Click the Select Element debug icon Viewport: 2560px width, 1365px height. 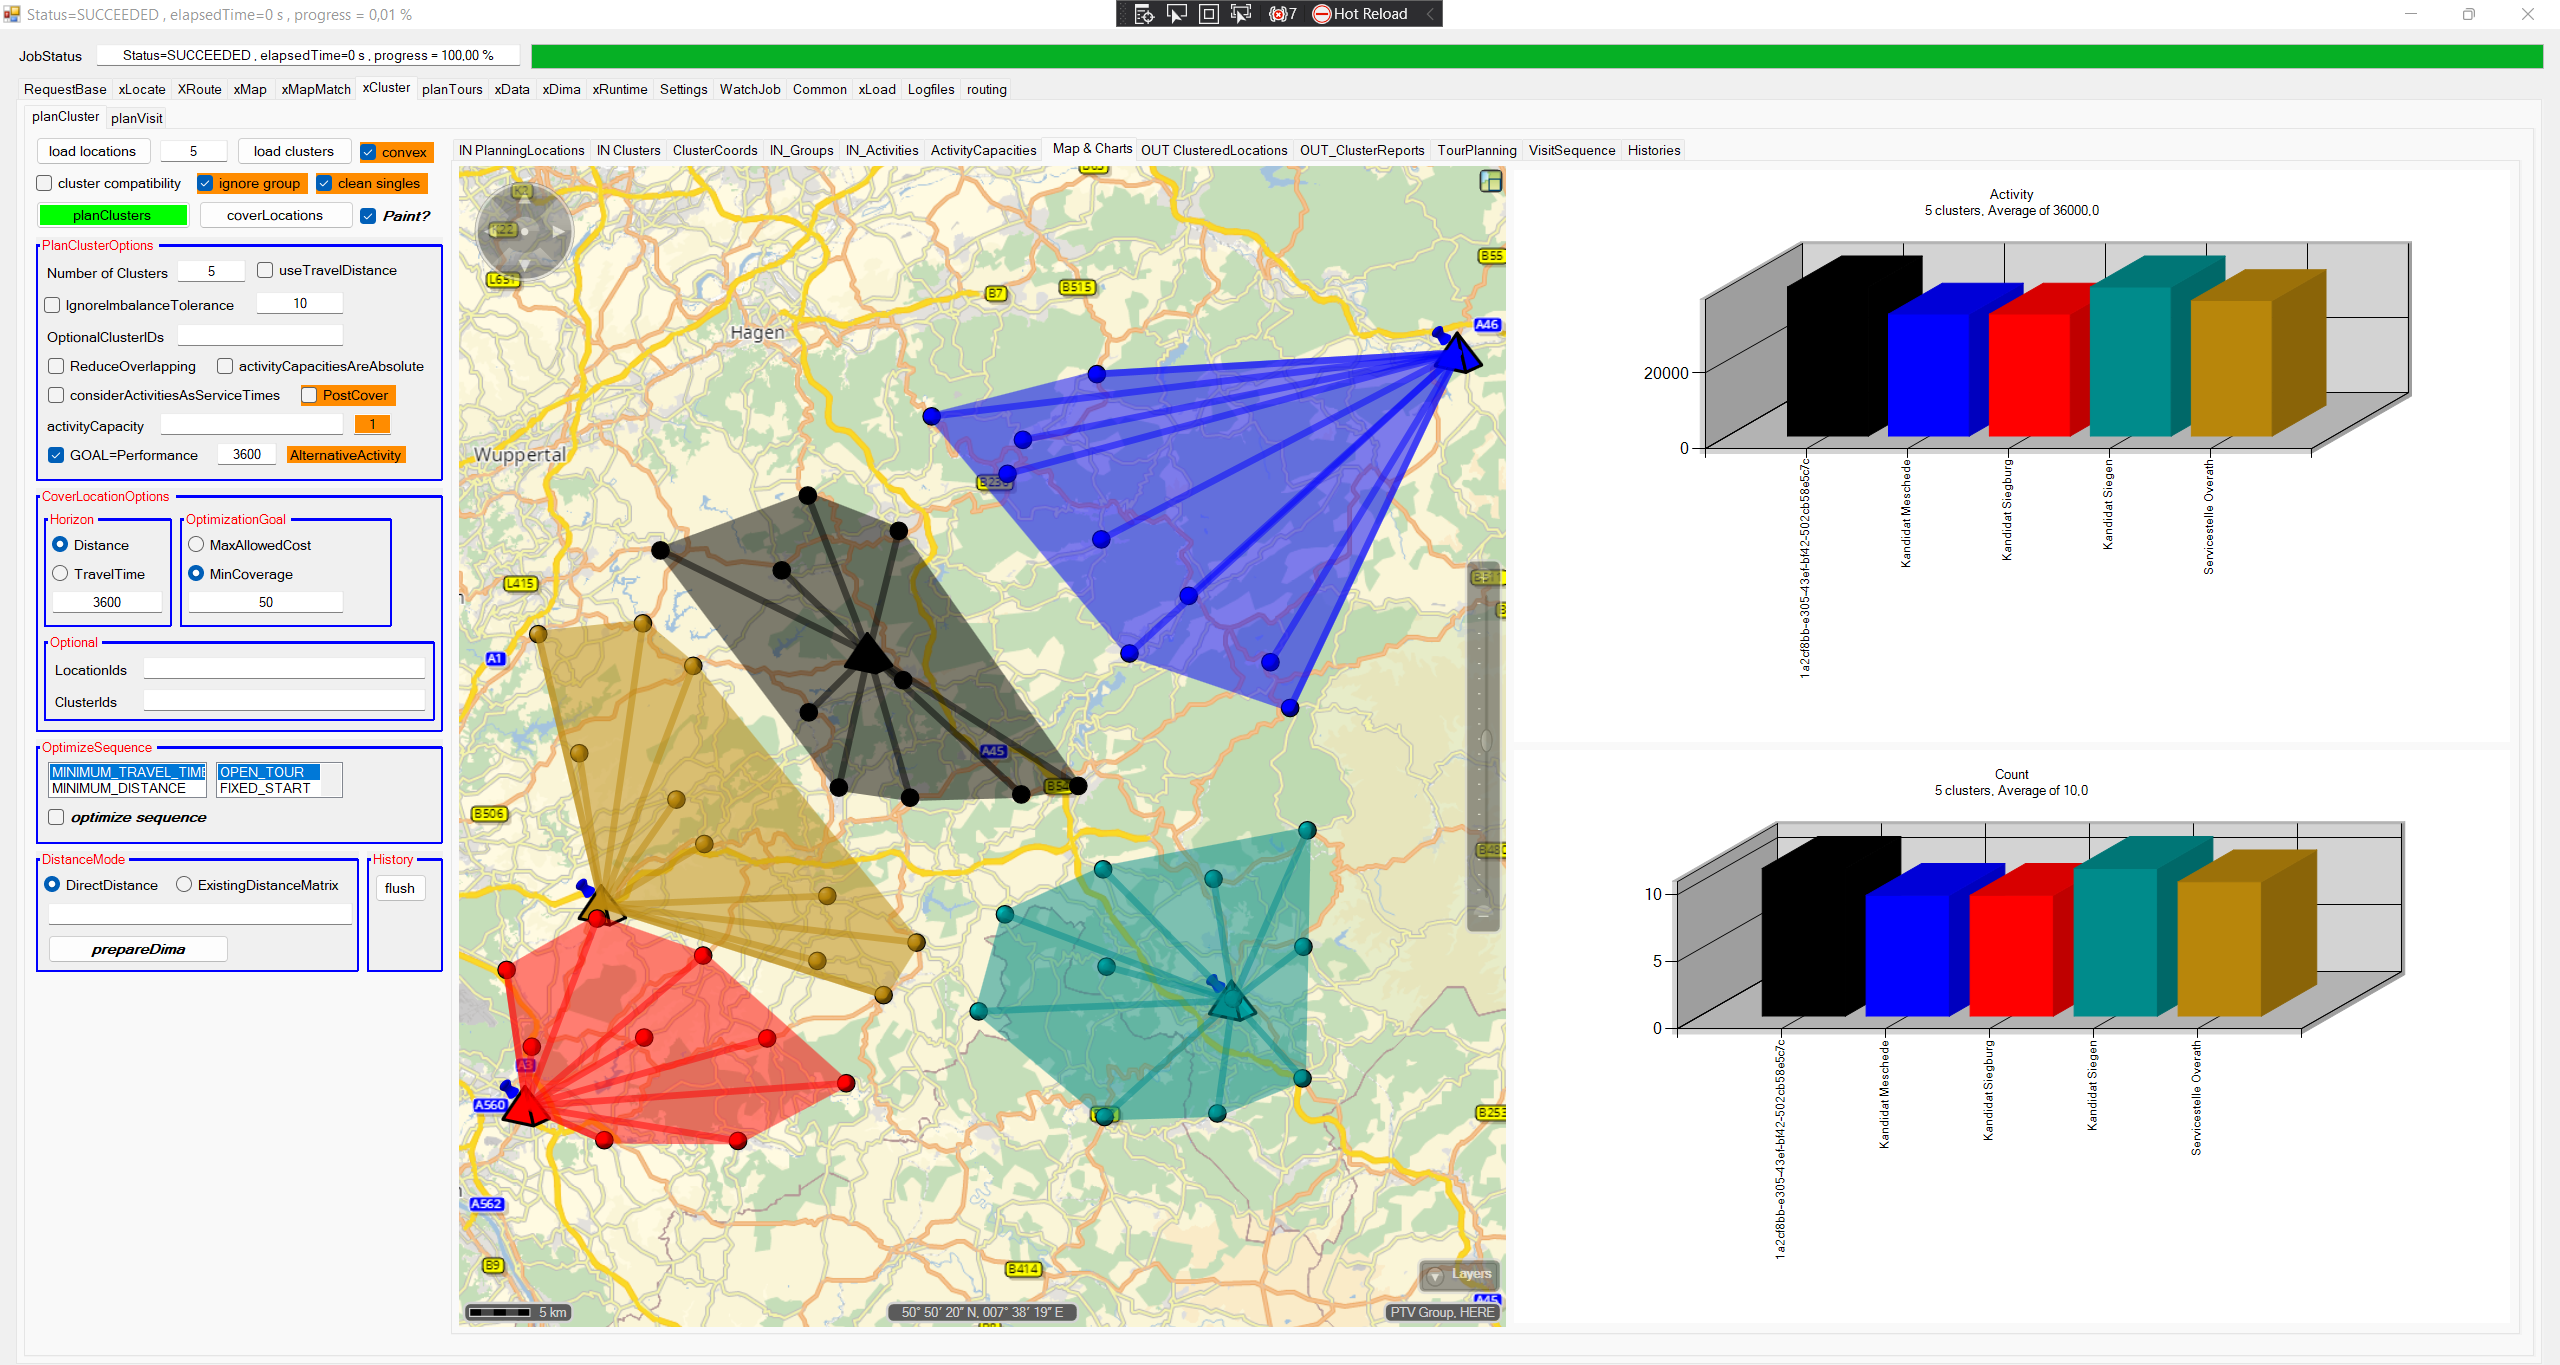pyautogui.click(x=1176, y=14)
